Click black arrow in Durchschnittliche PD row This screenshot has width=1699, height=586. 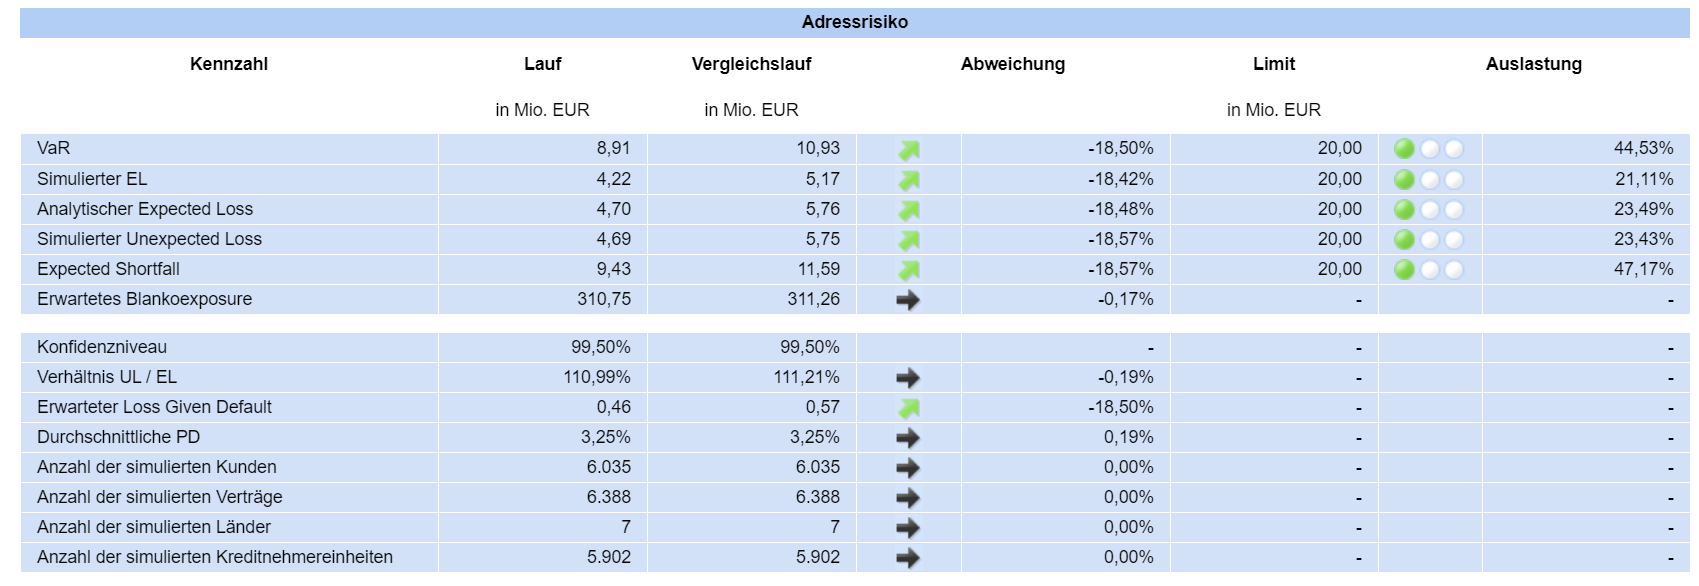pyautogui.click(x=908, y=438)
